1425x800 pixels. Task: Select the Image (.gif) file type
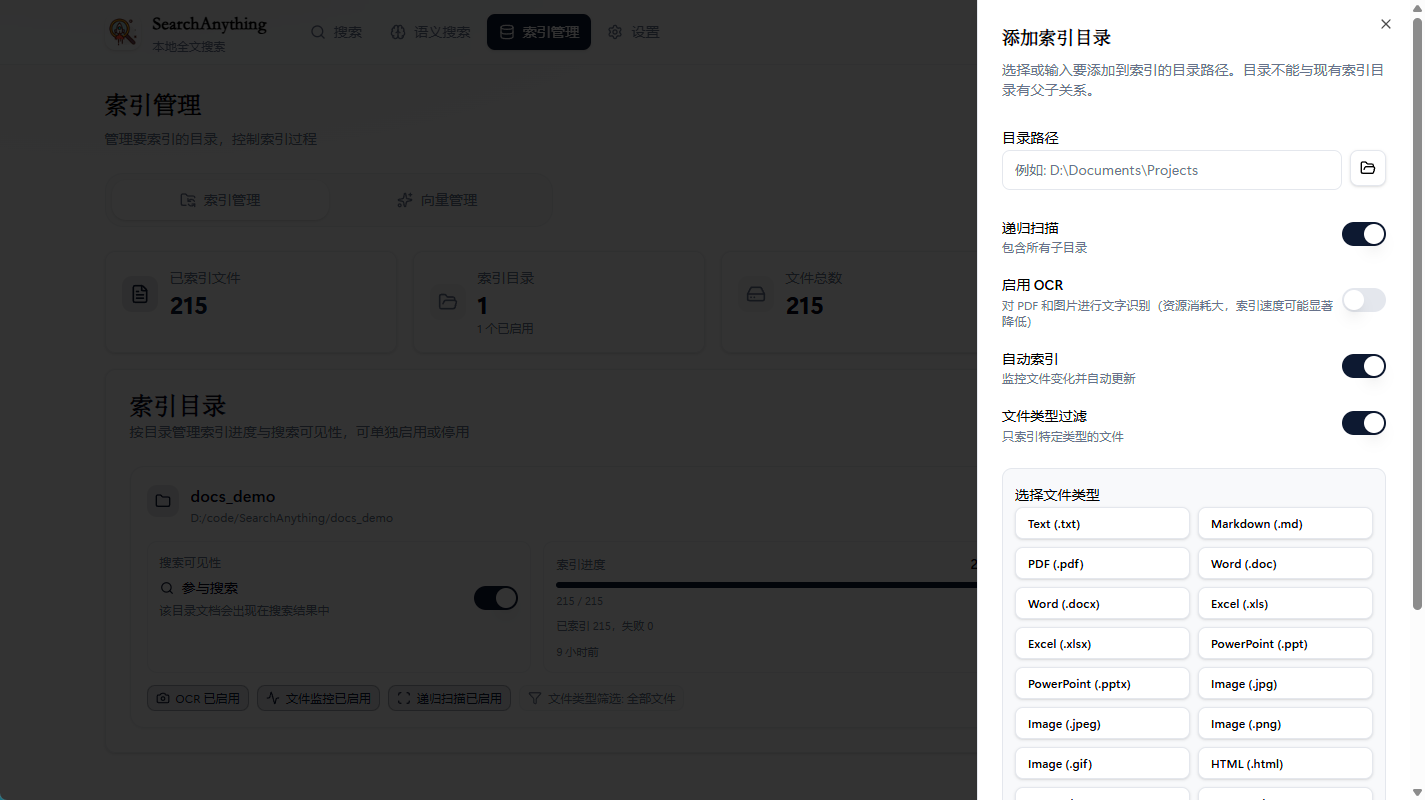click(x=1102, y=764)
